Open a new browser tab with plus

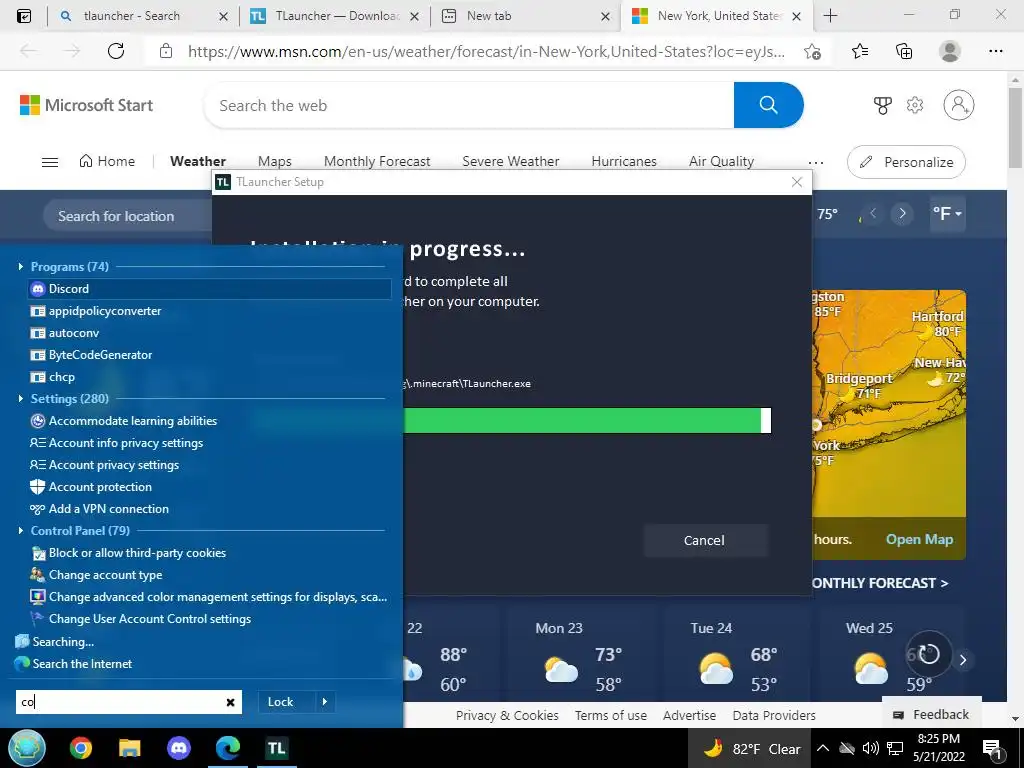point(830,16)
